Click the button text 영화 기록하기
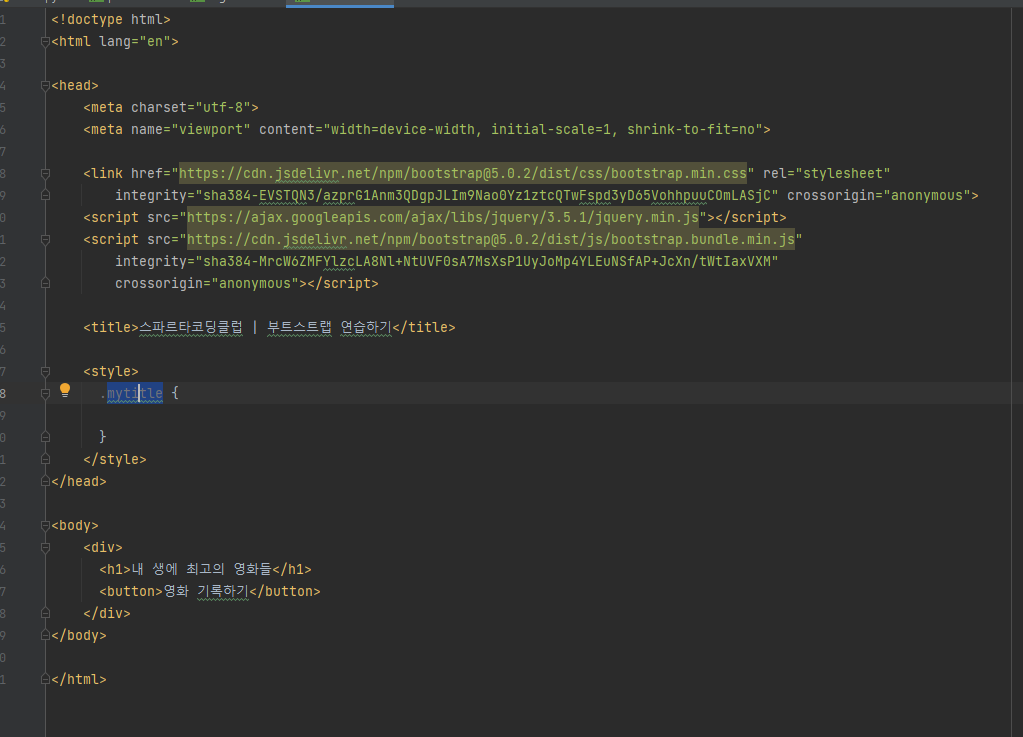Image resolution: width=1023 pixels, height=737 pixels. (206, 592)
